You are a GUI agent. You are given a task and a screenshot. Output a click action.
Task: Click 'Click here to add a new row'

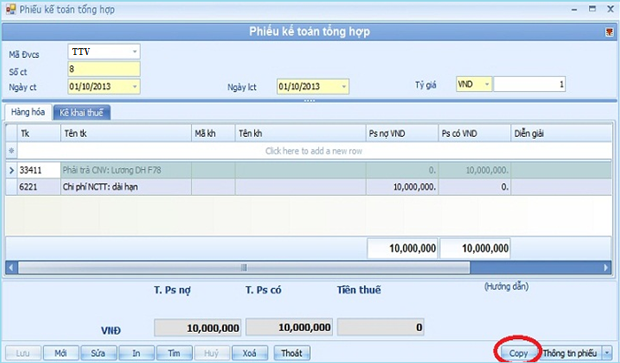[x=314, y=151]
